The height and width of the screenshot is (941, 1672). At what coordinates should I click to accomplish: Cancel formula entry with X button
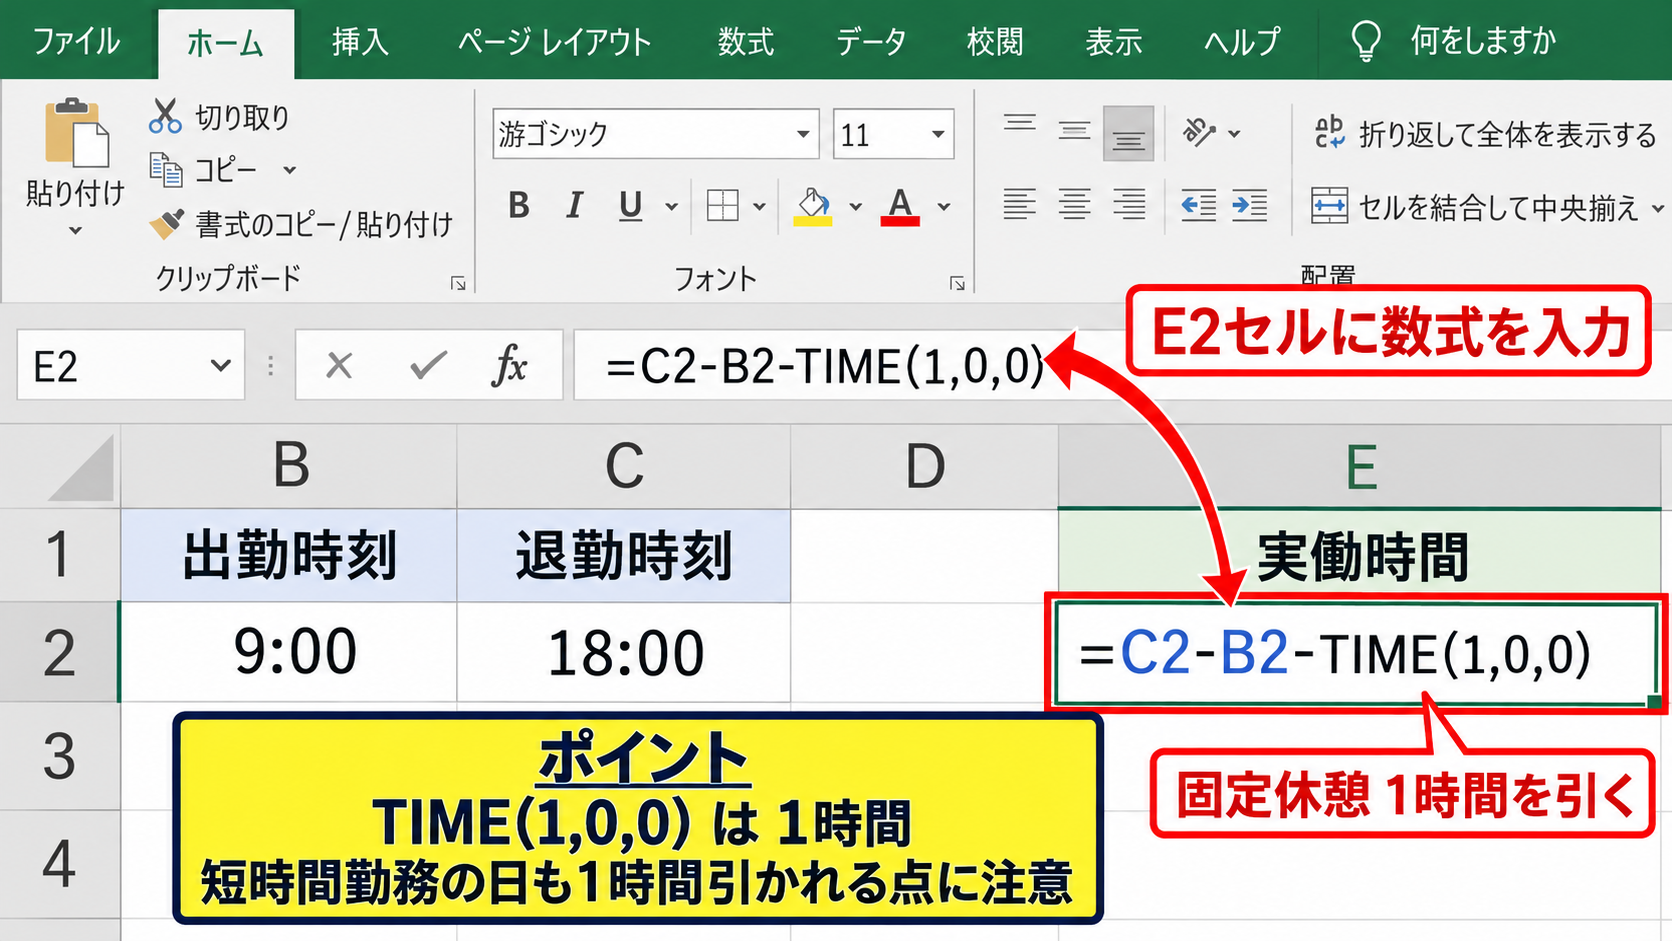tap(340, 366)
